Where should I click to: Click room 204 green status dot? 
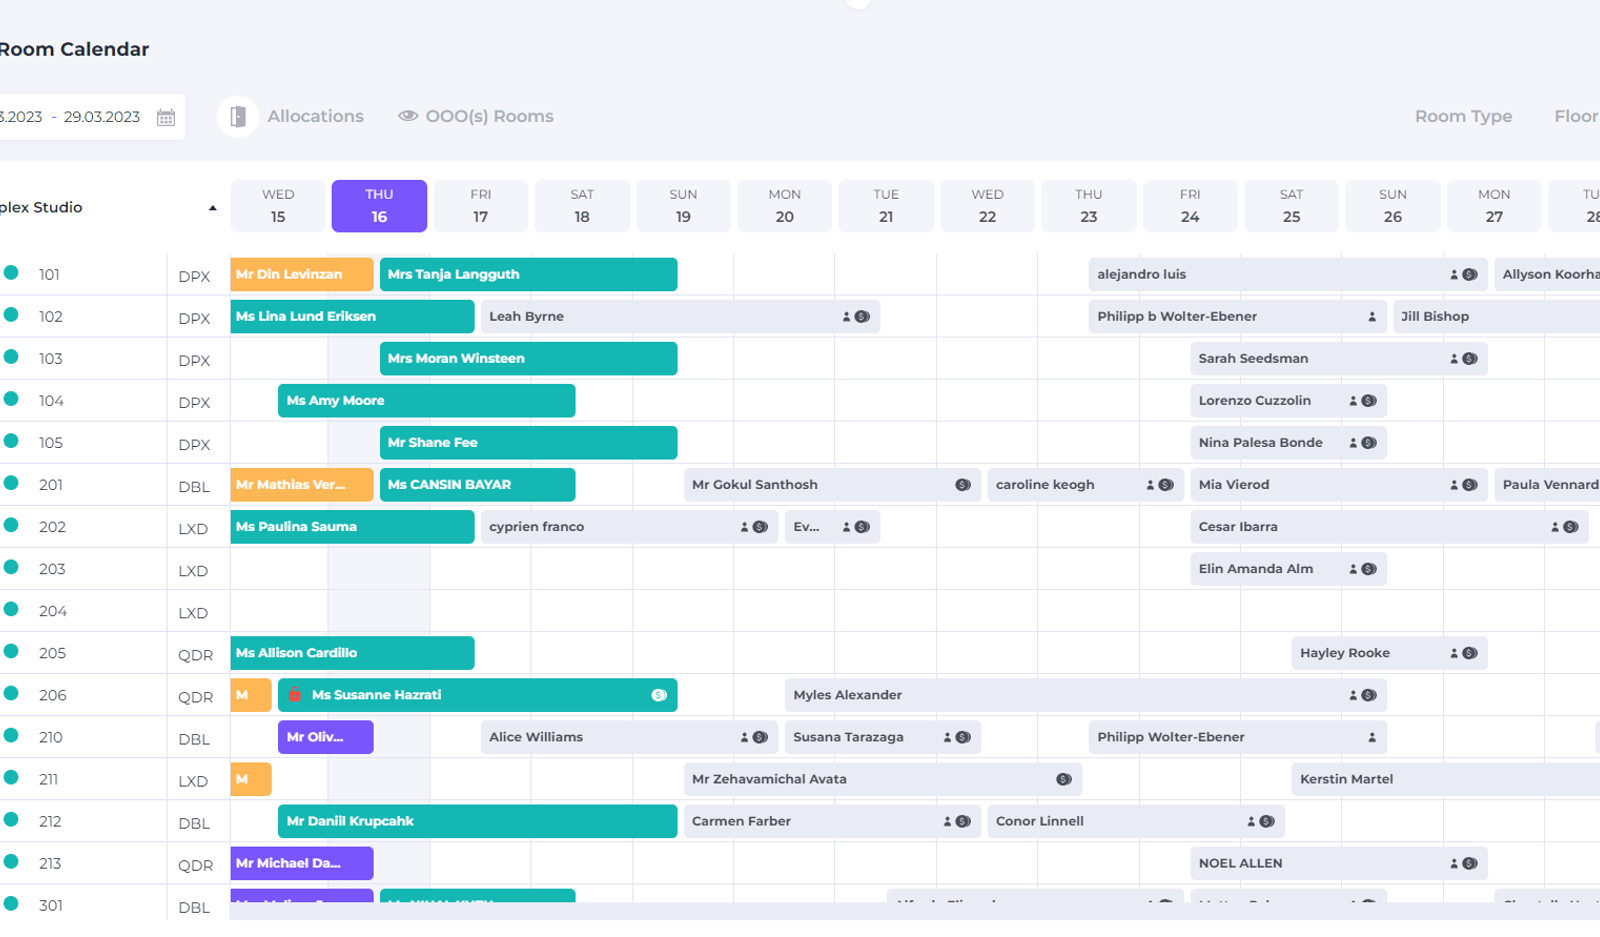tap(11, 609)
